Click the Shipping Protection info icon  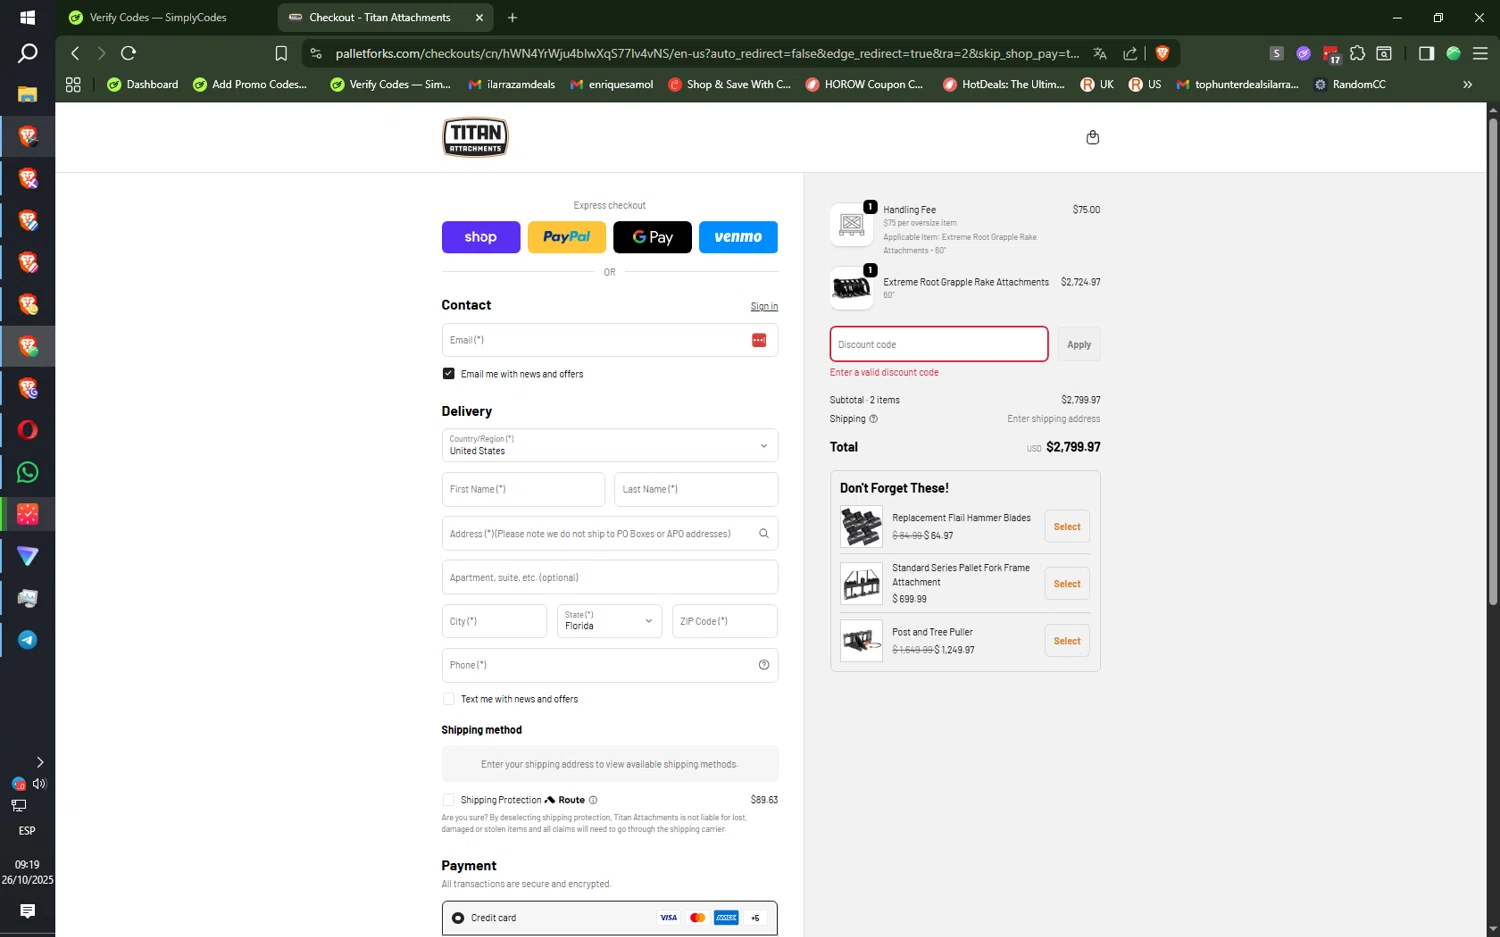(x=593, y=800)
